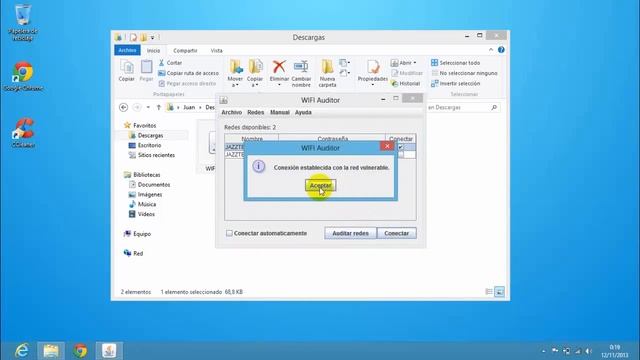
Task: Open Papelera de reciclaje on desktop
Action: pyautogui.click(x=23, y=22)
